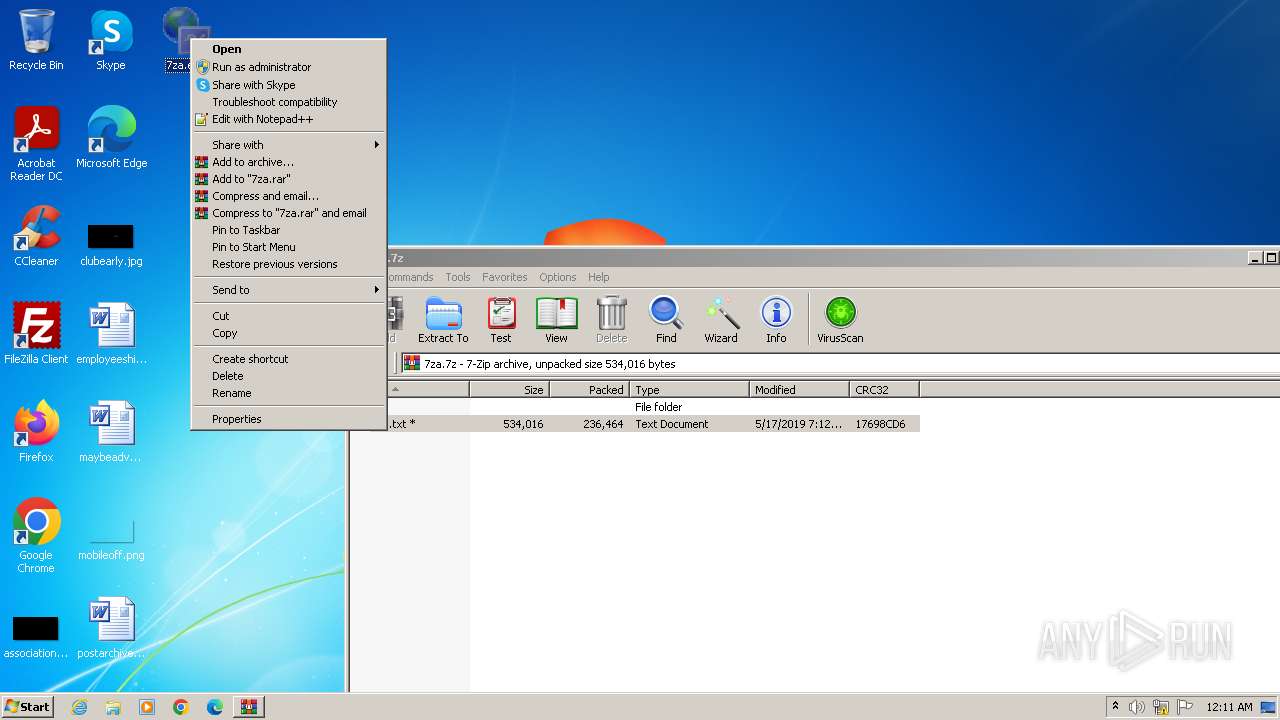Select the clubearly.jpg desktop file

click(111, 244)
